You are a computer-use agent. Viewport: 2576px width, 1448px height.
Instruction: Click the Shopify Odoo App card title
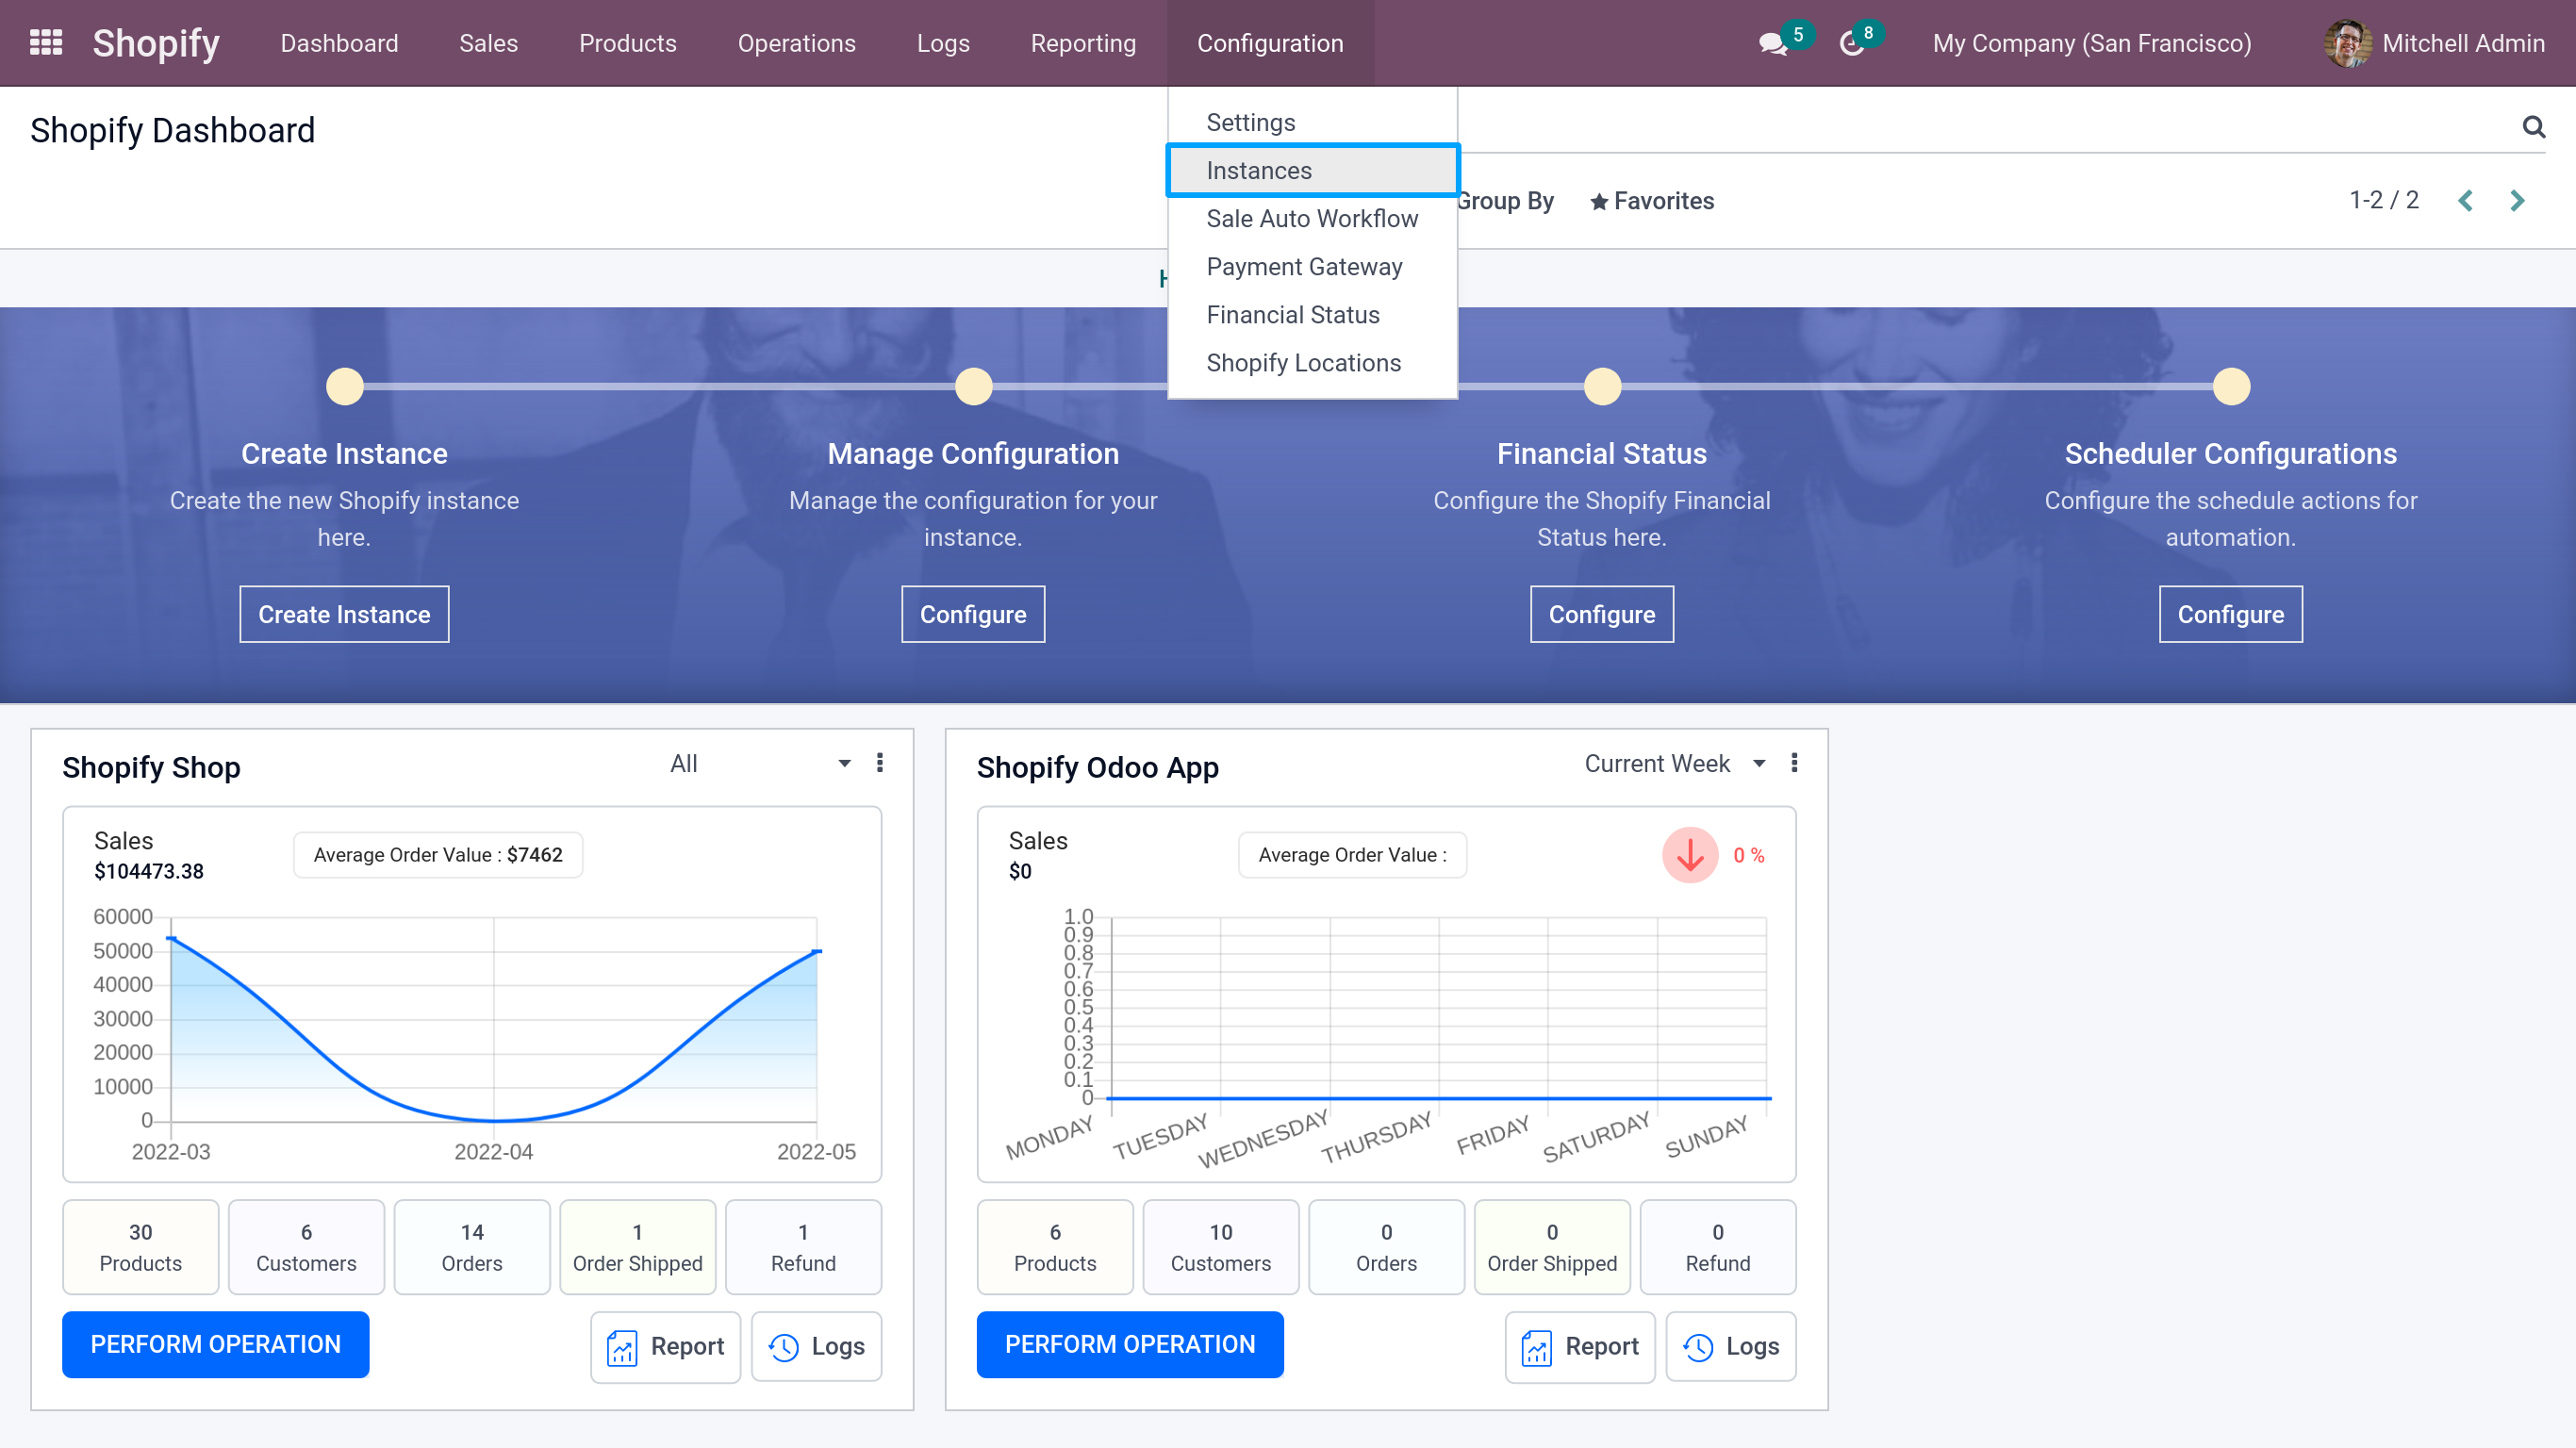click(1097, 767)
